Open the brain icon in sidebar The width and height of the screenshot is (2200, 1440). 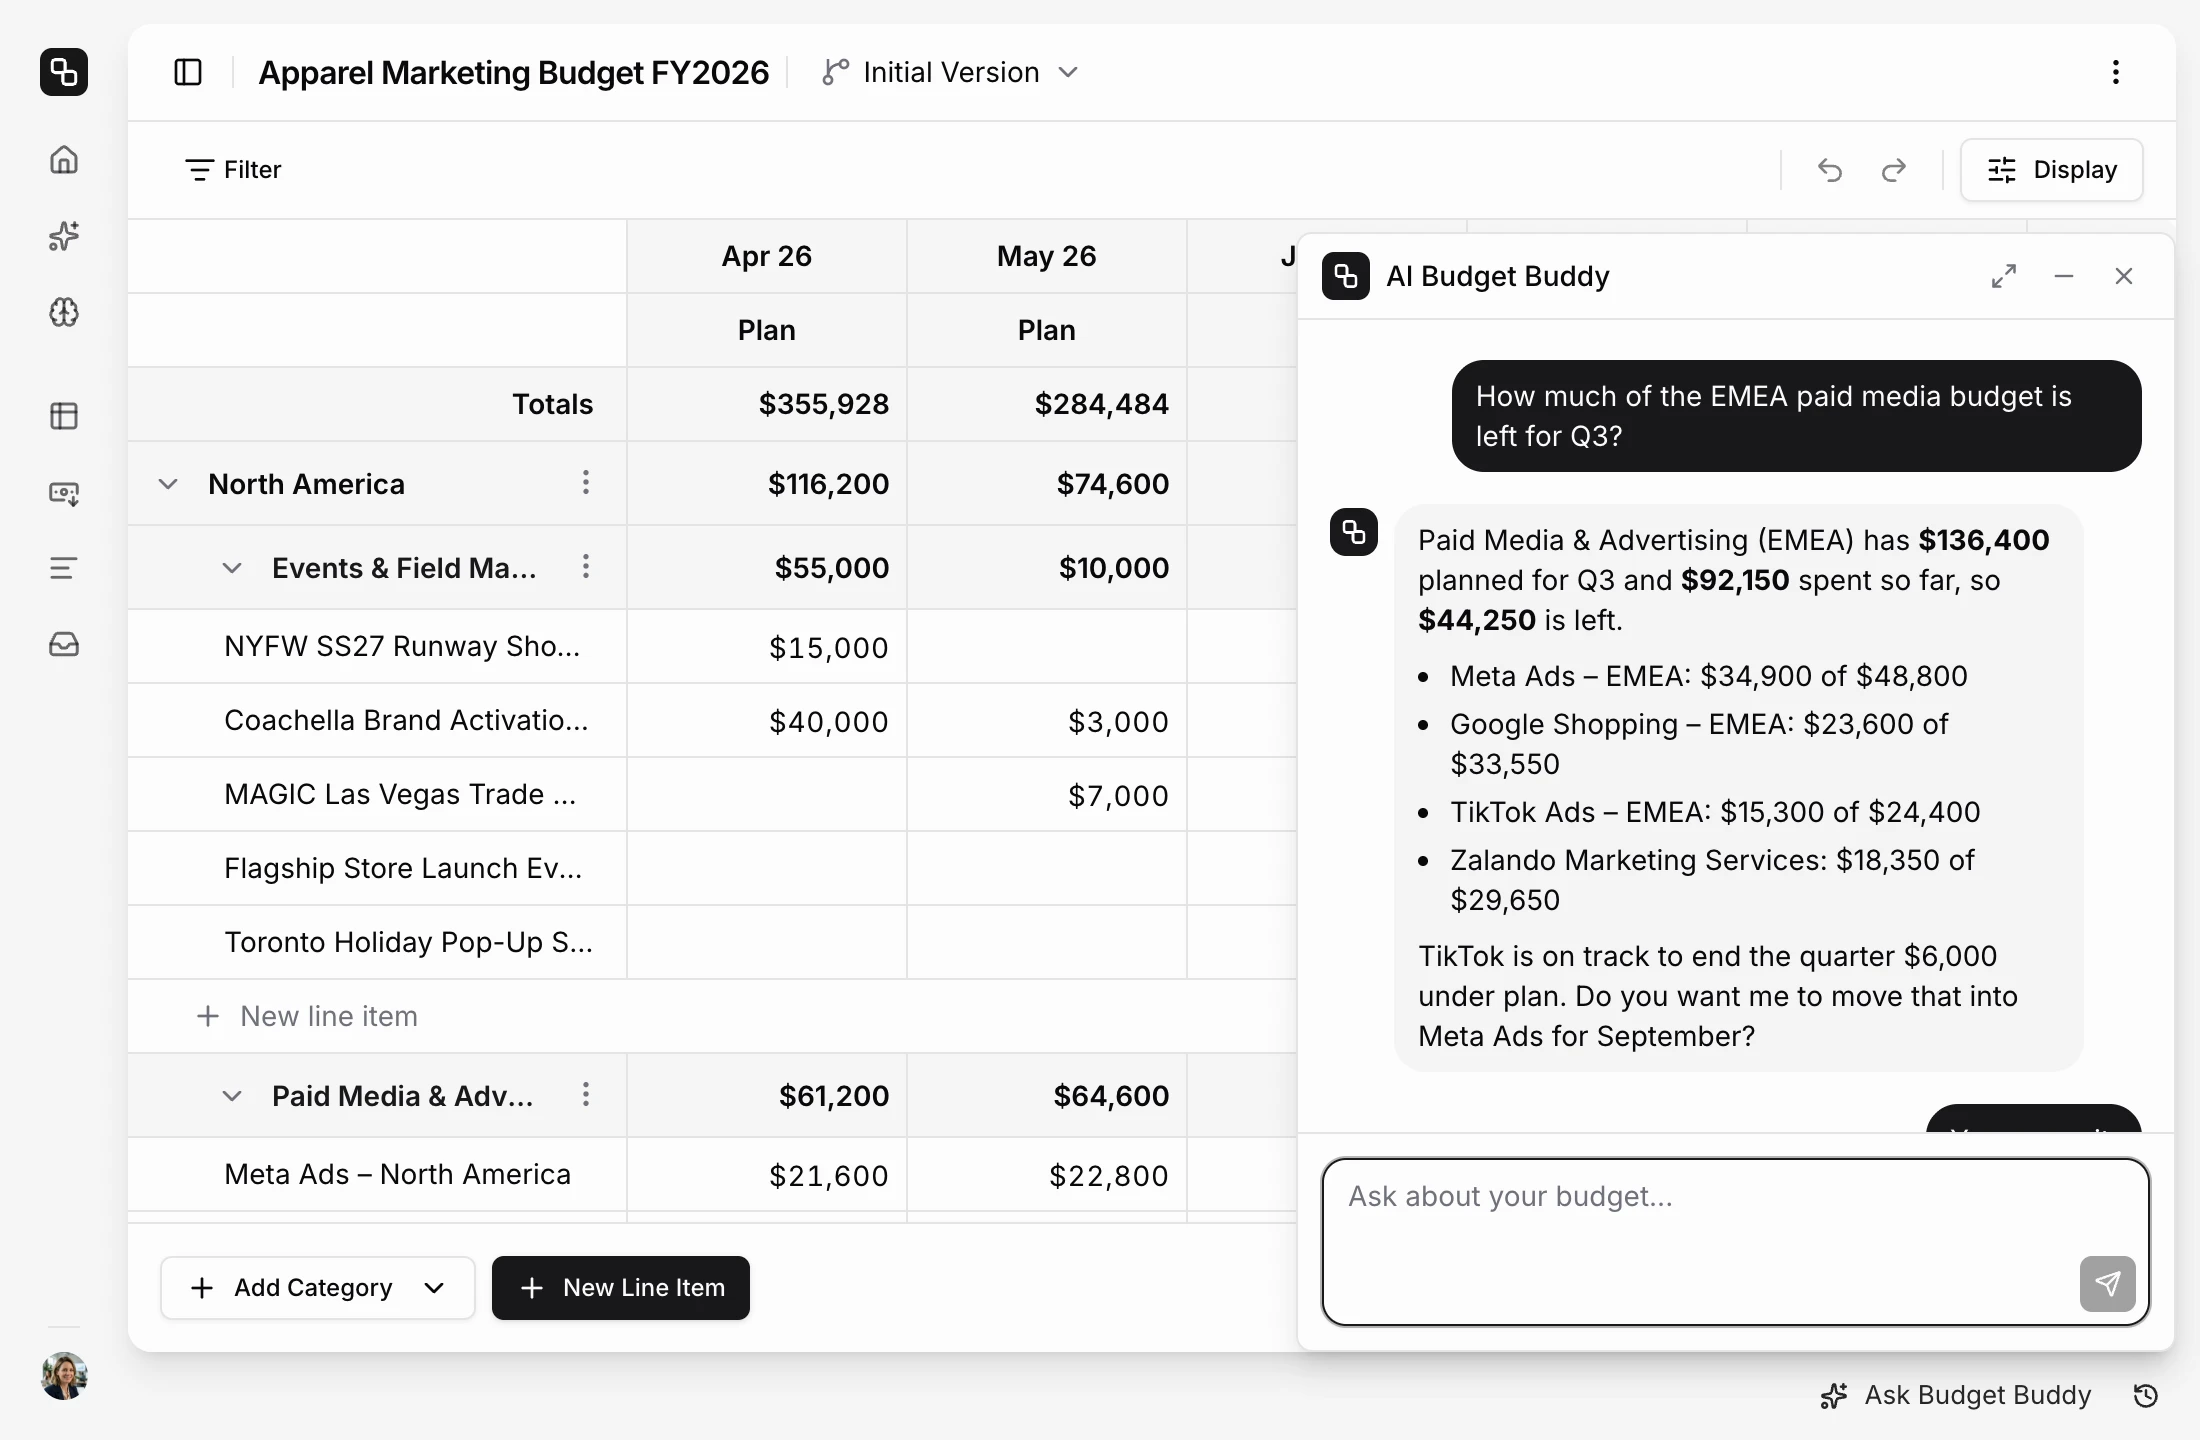[x=64, y=312]
